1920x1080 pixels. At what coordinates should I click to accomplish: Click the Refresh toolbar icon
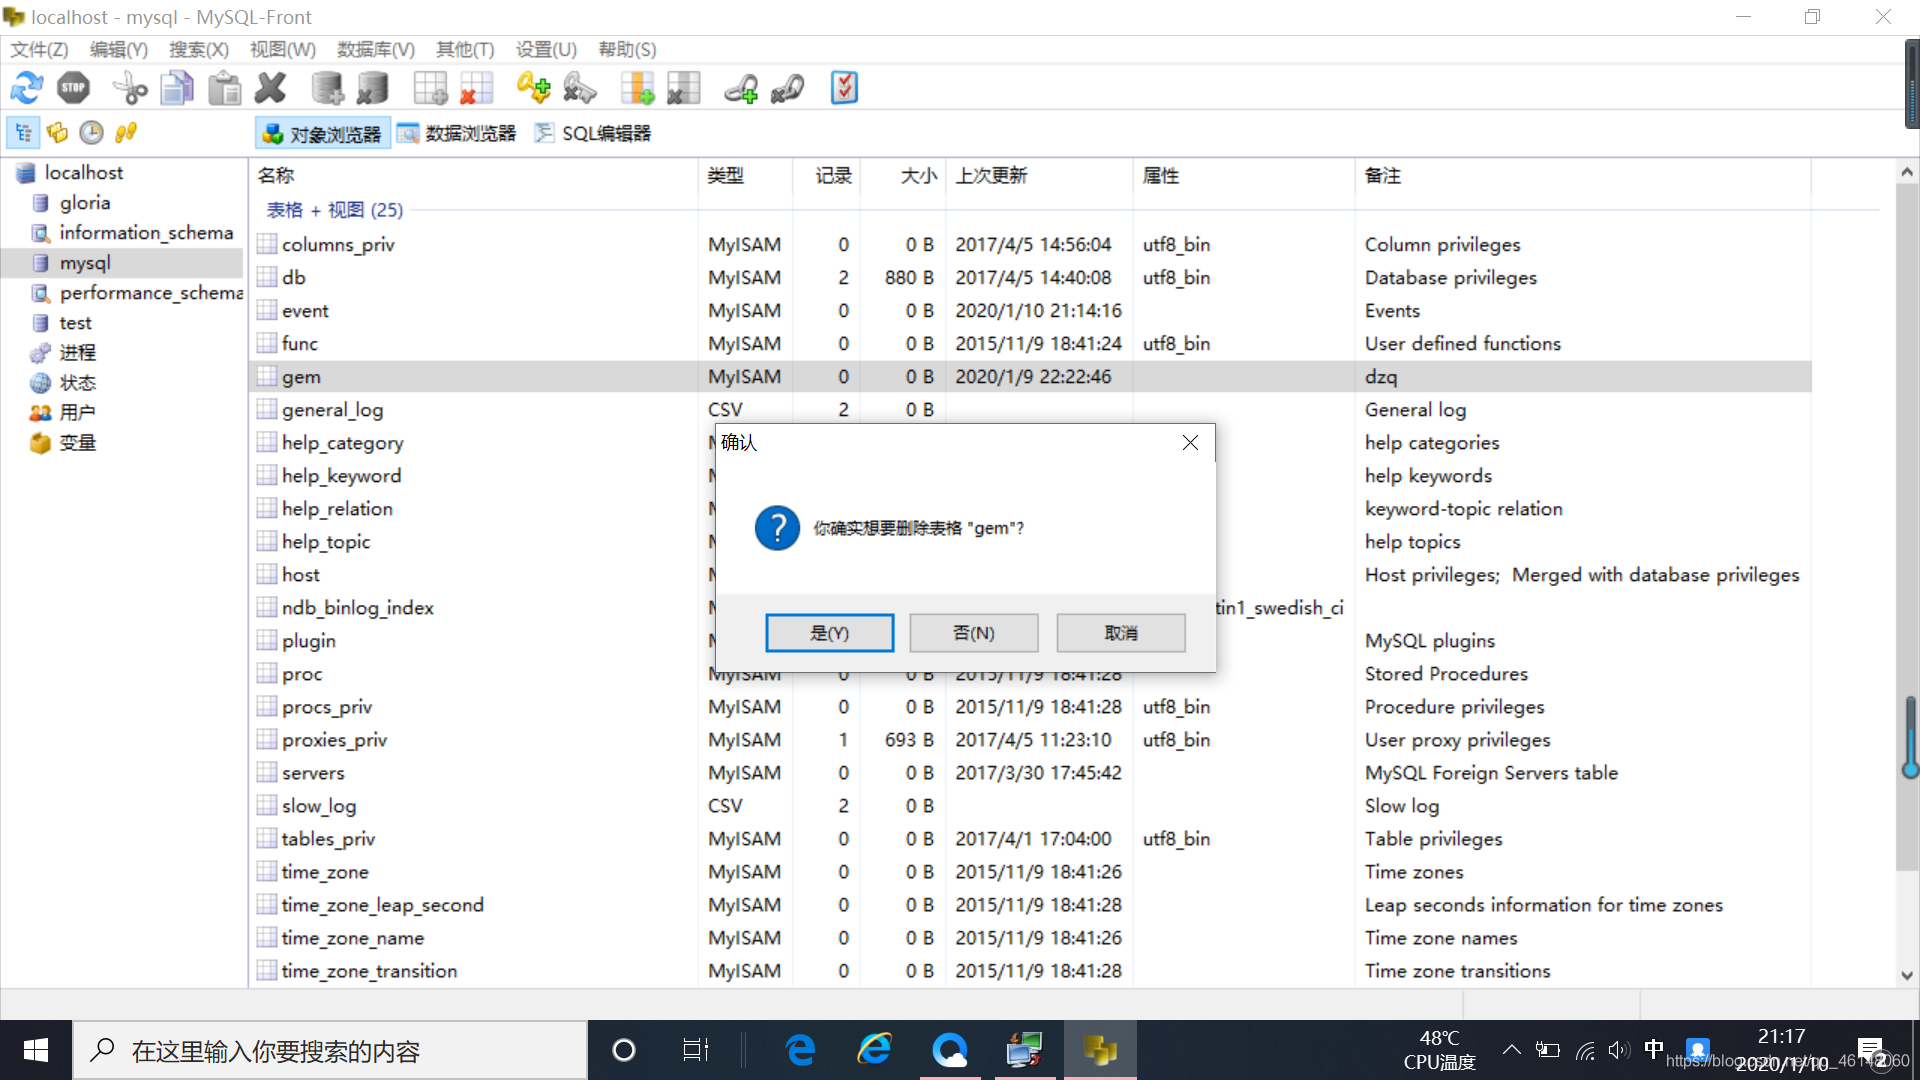pos(27,88)
